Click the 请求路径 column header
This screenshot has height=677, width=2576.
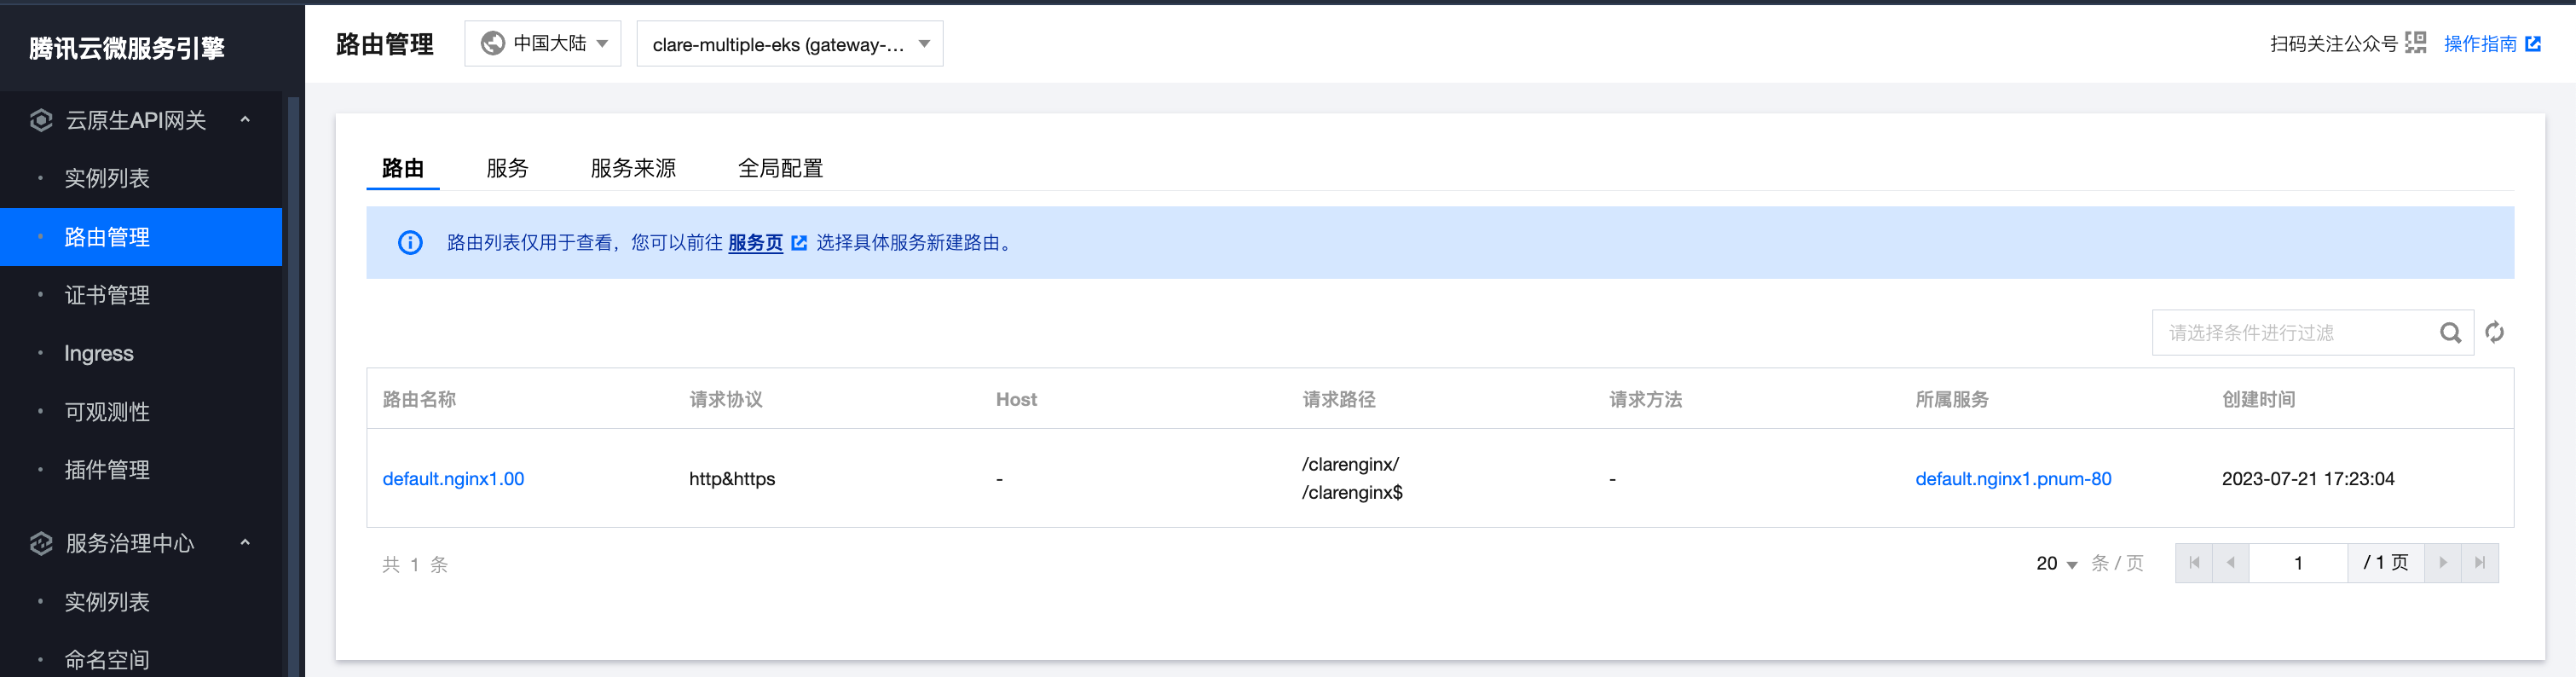pos(1339,399)
